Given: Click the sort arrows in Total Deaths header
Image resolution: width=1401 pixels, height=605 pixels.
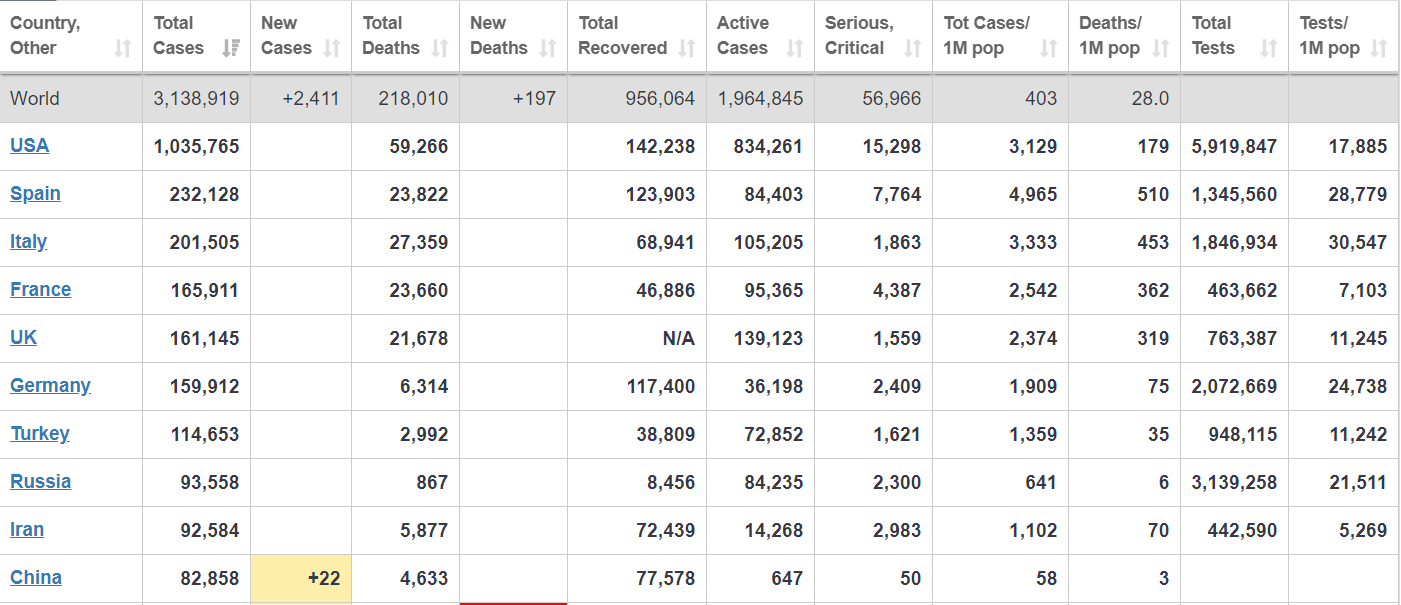Looking at the screenshot, I should tap(440, 48).
